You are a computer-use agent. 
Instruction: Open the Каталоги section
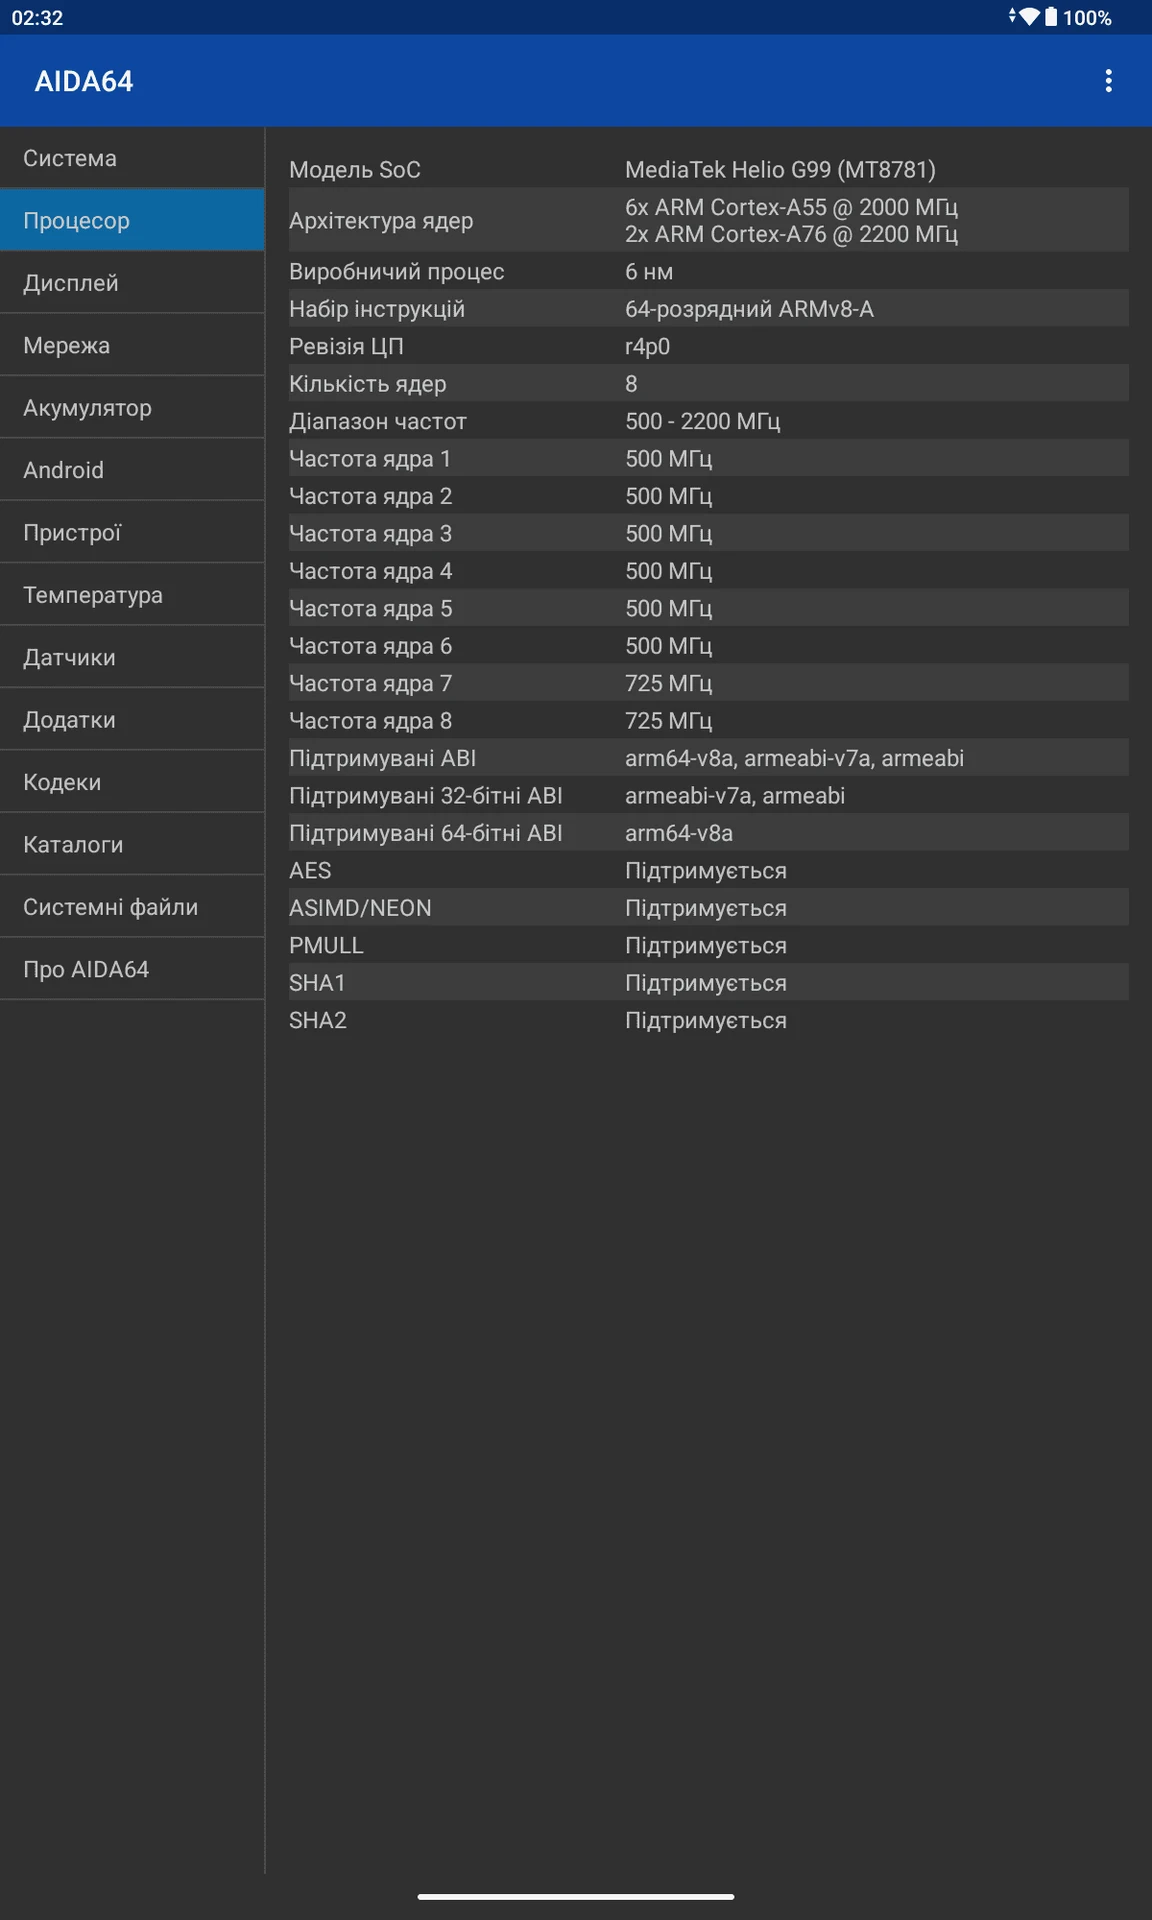pyautogui.click(x=132, y=845)
